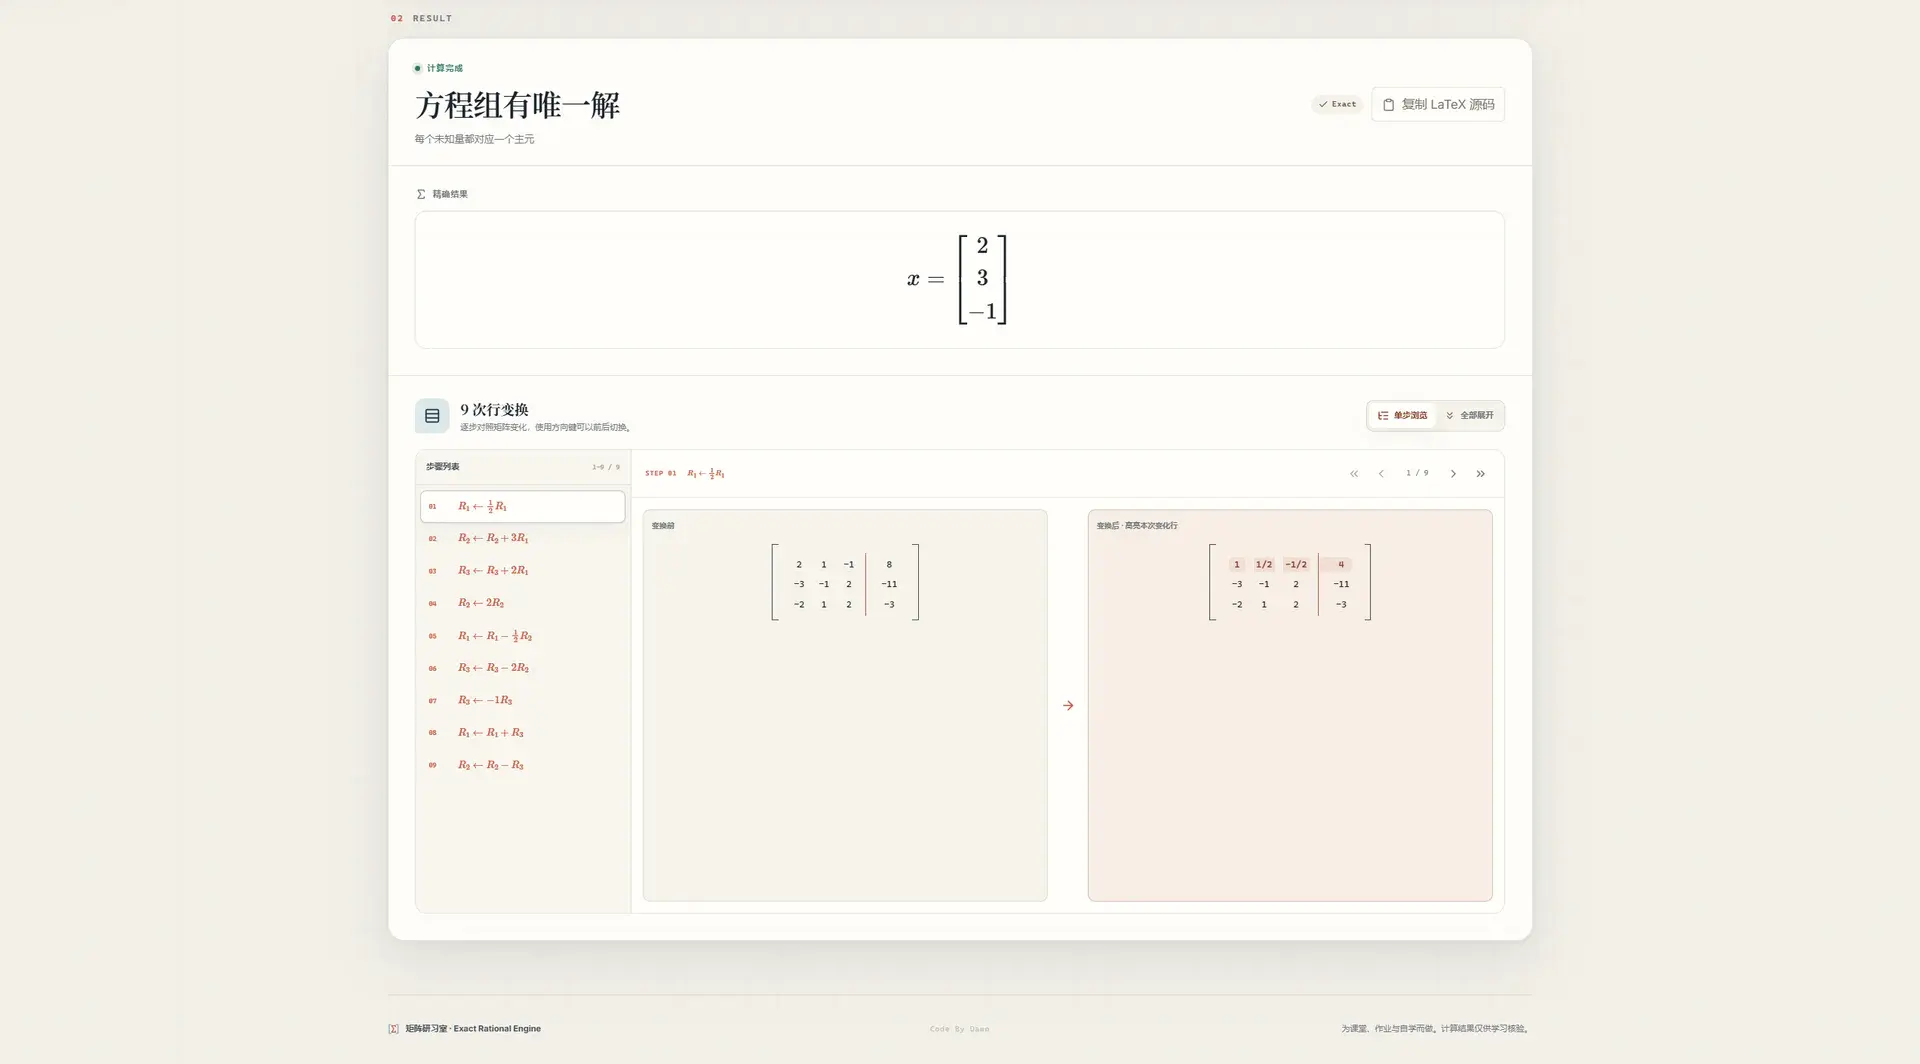The width and height of the screenshot is (1920, 1064).
Task: Select step 01 R1 ← ½R1
Action: [522, 506]
